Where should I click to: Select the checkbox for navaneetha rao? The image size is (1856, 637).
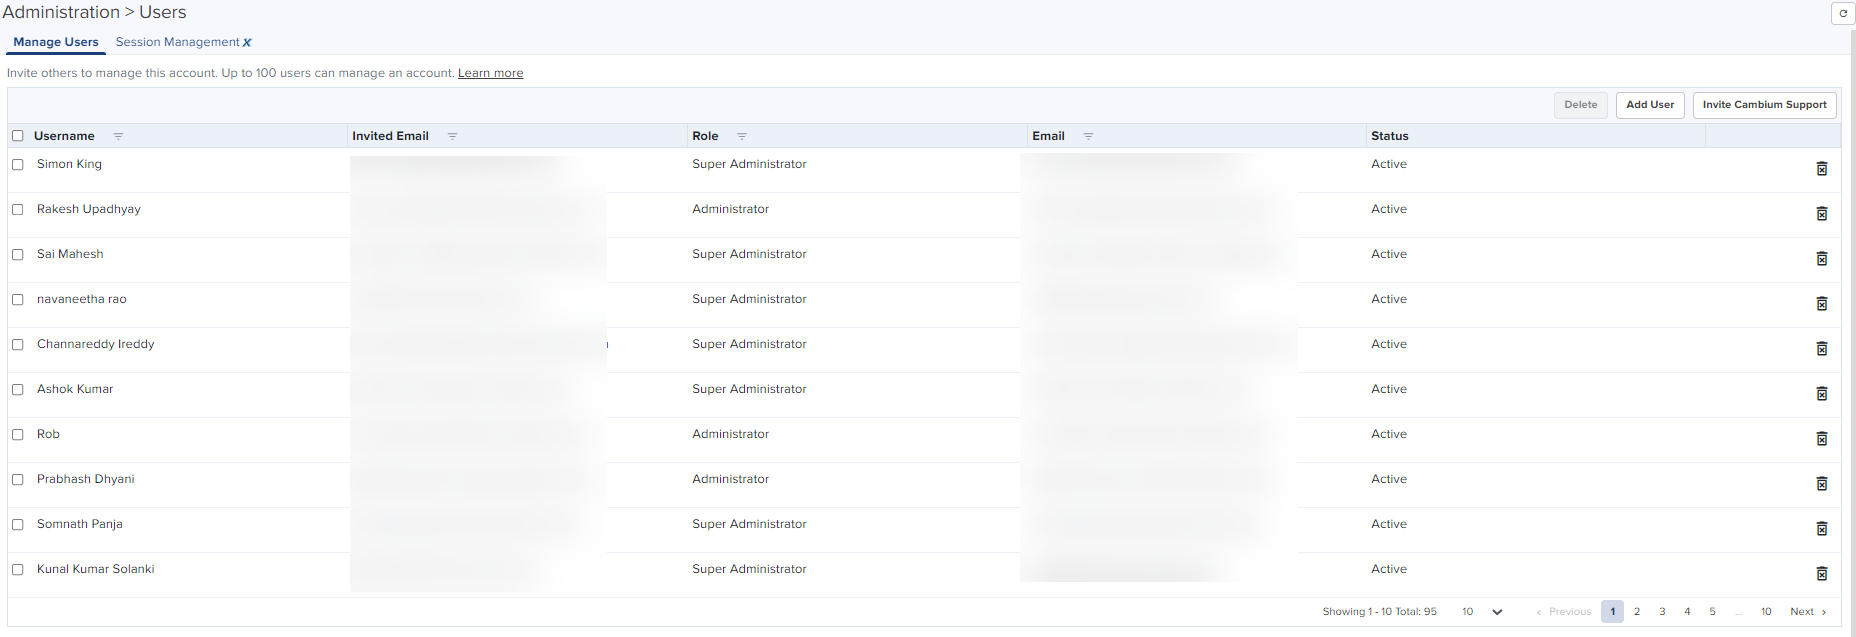point(18,300)
